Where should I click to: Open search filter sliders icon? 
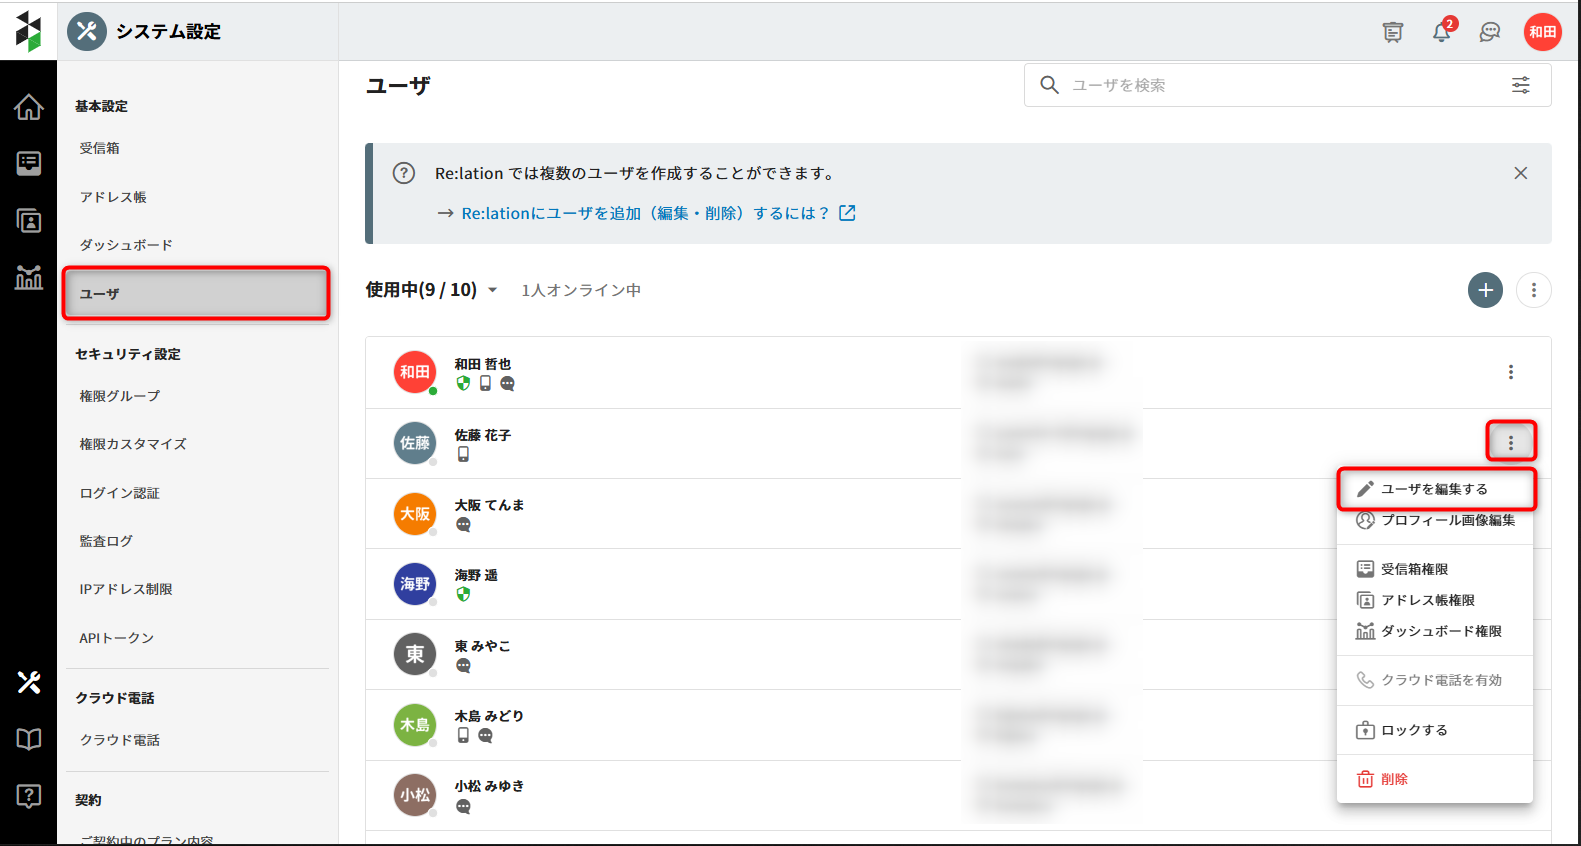click(x=1520, y=85)
